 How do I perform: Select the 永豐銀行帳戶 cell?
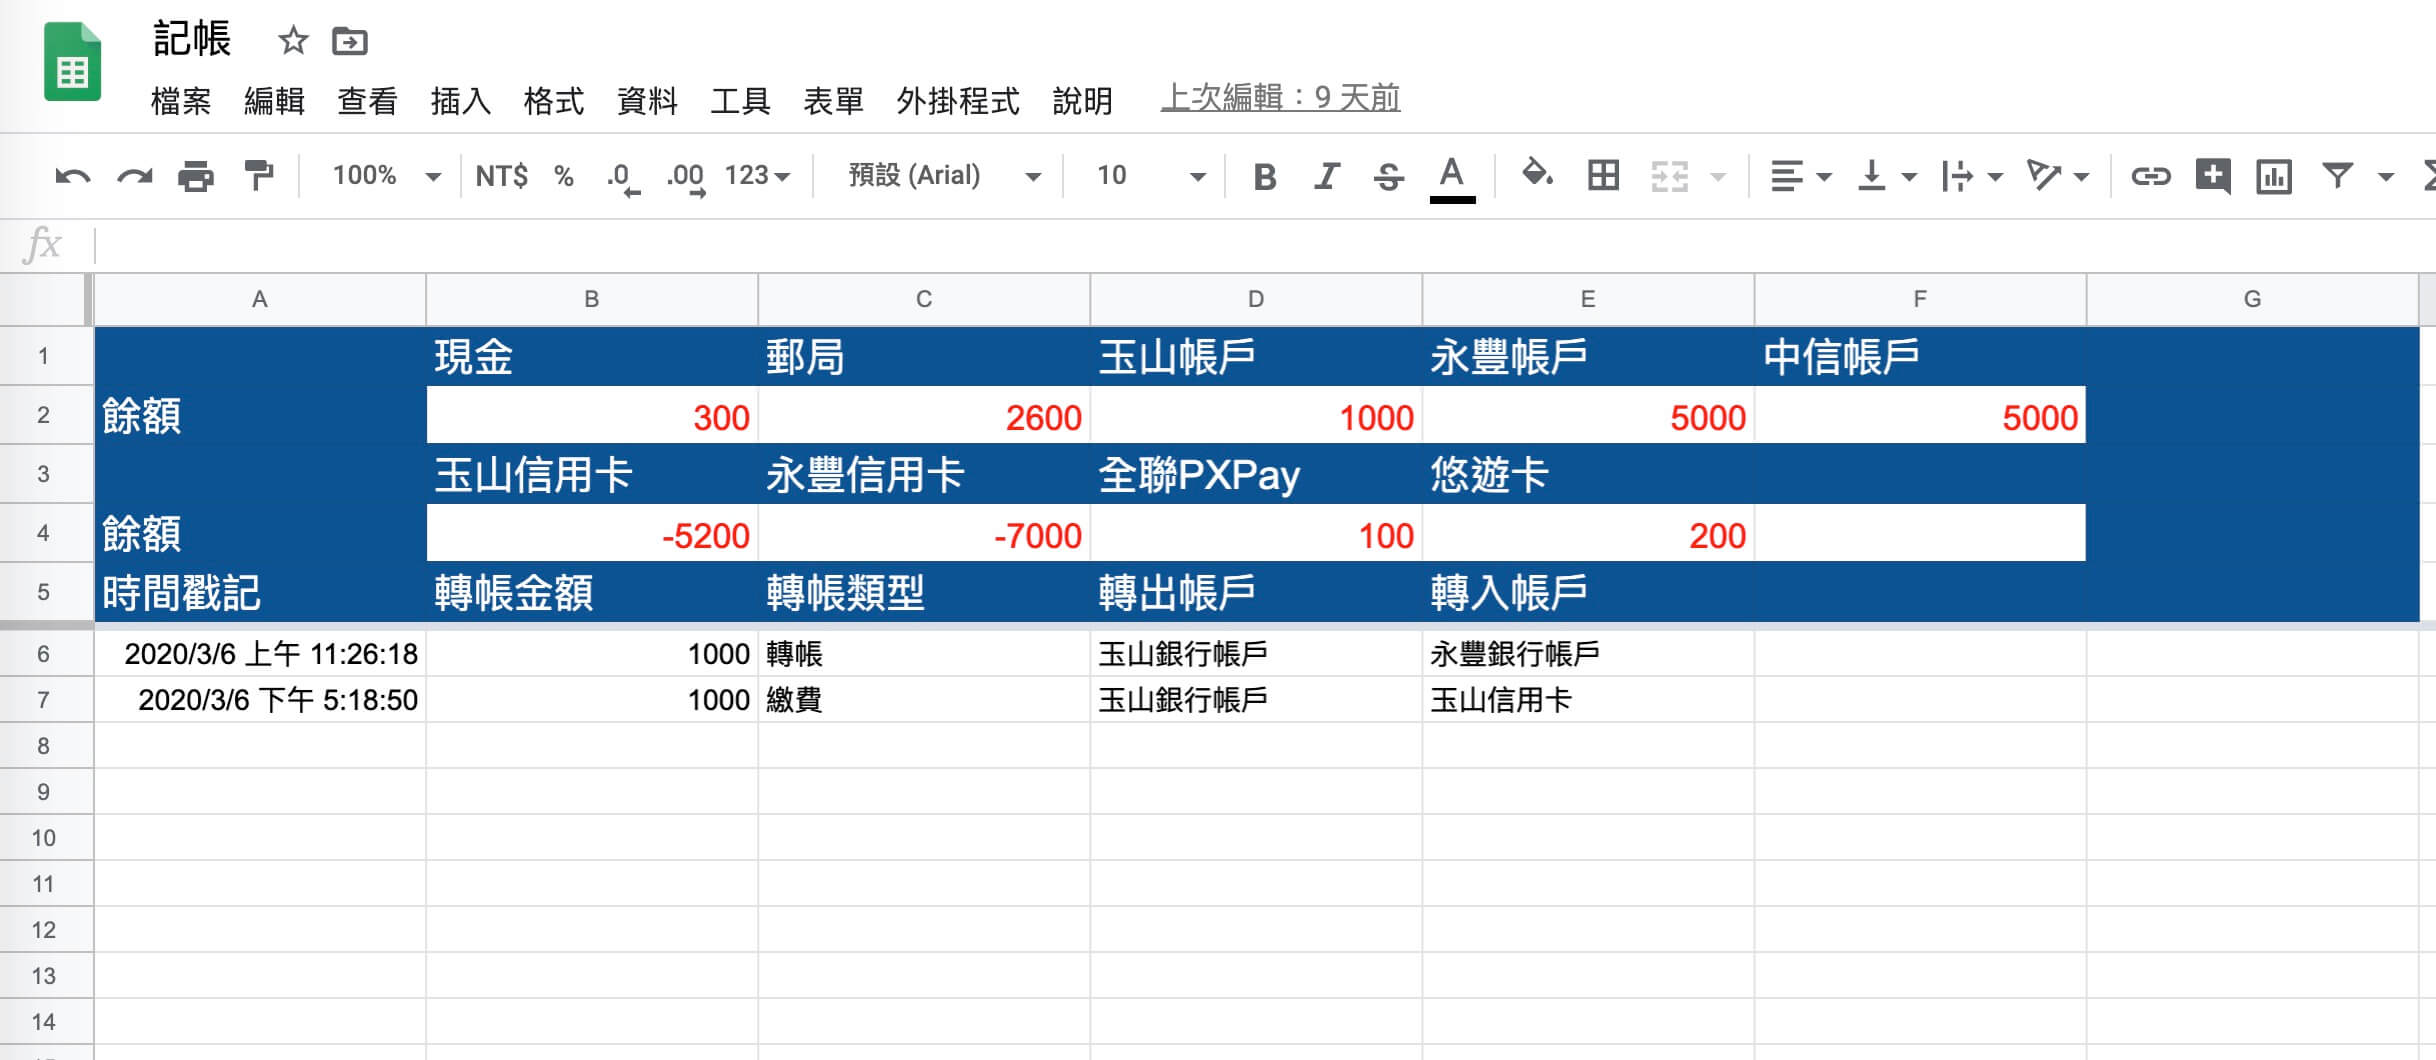(x=1588, y=654)
